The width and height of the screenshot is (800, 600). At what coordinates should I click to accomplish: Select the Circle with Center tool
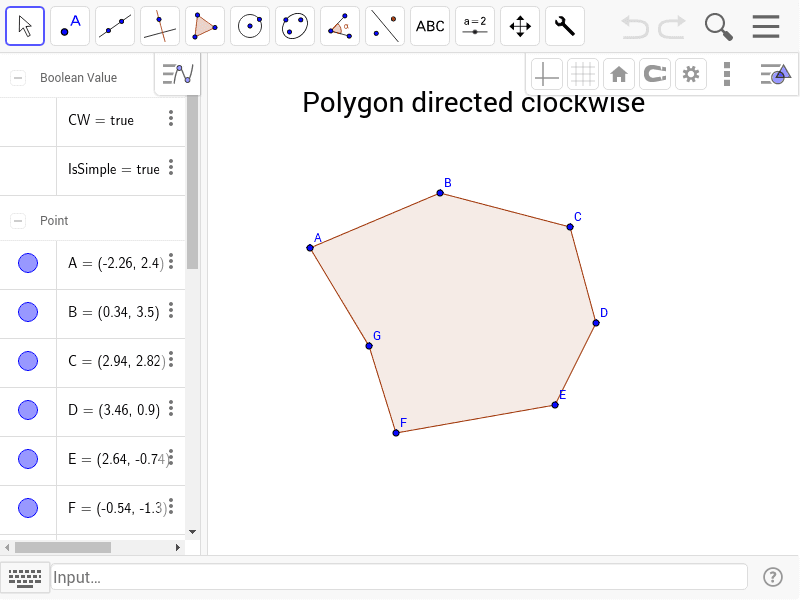[249, 26]
